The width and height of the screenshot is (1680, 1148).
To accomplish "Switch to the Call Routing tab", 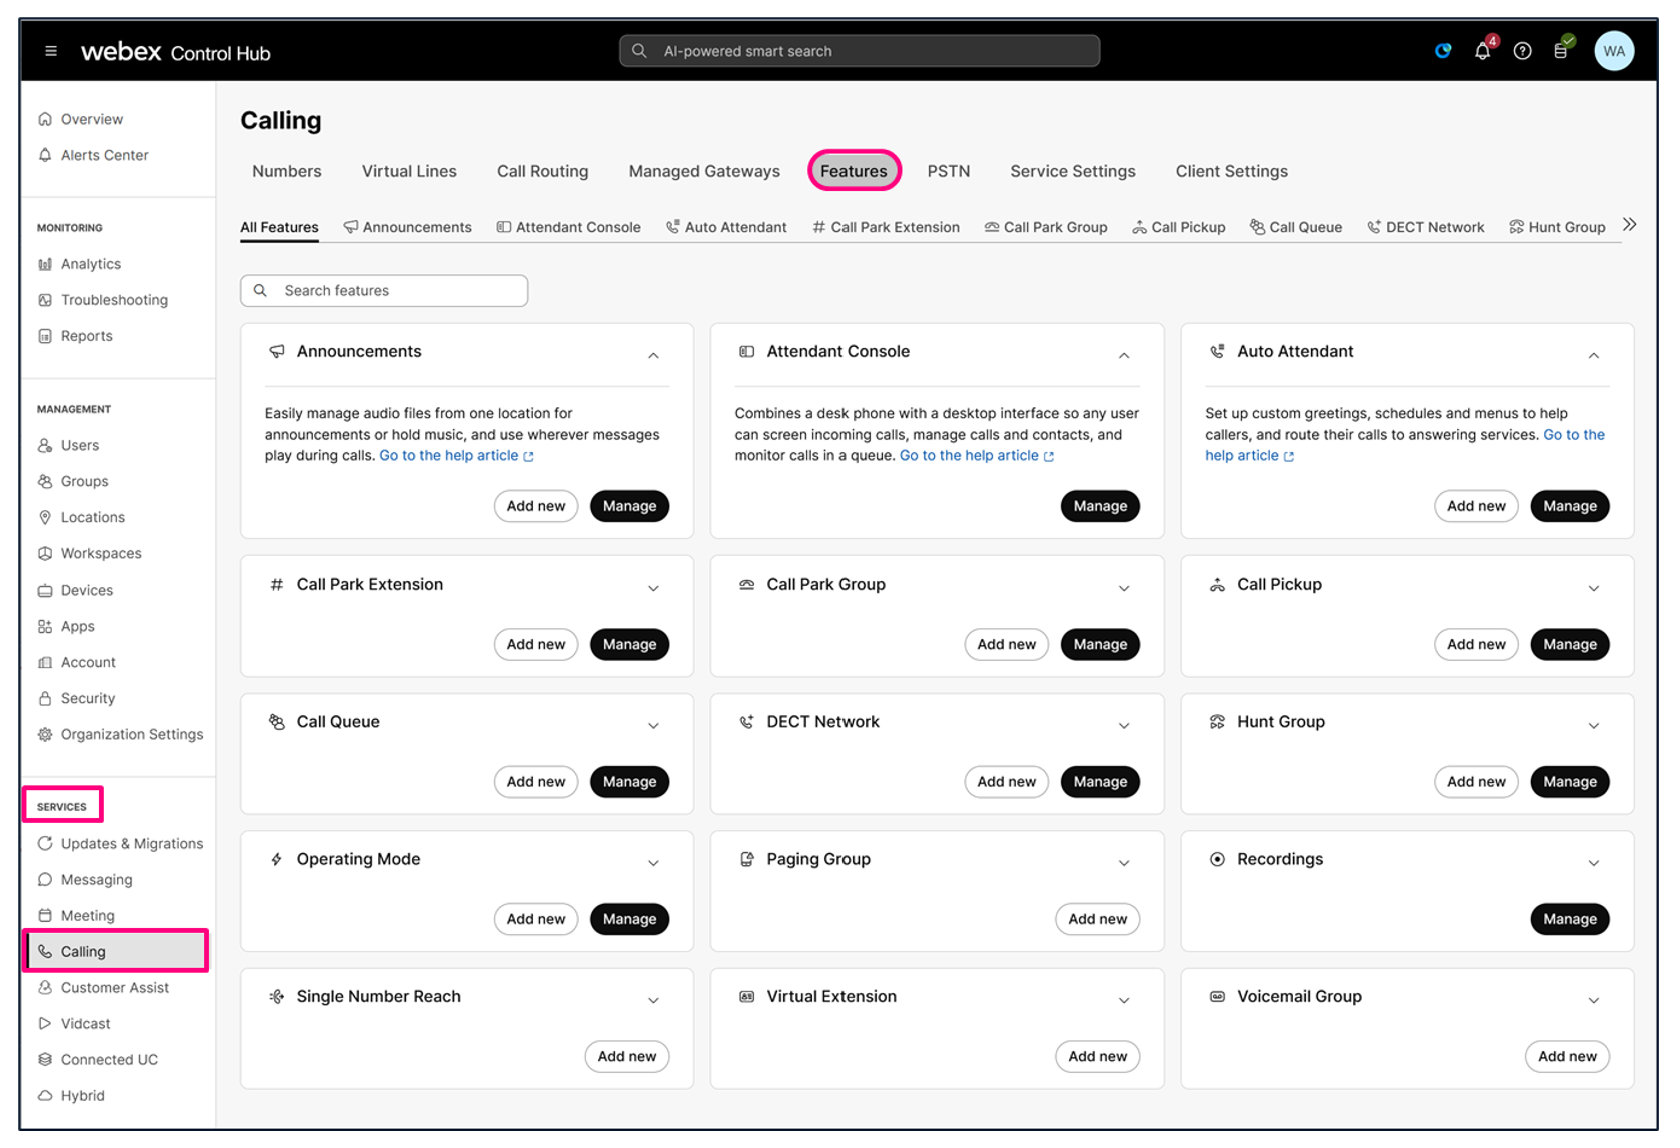I will click(x=543, y=171).
